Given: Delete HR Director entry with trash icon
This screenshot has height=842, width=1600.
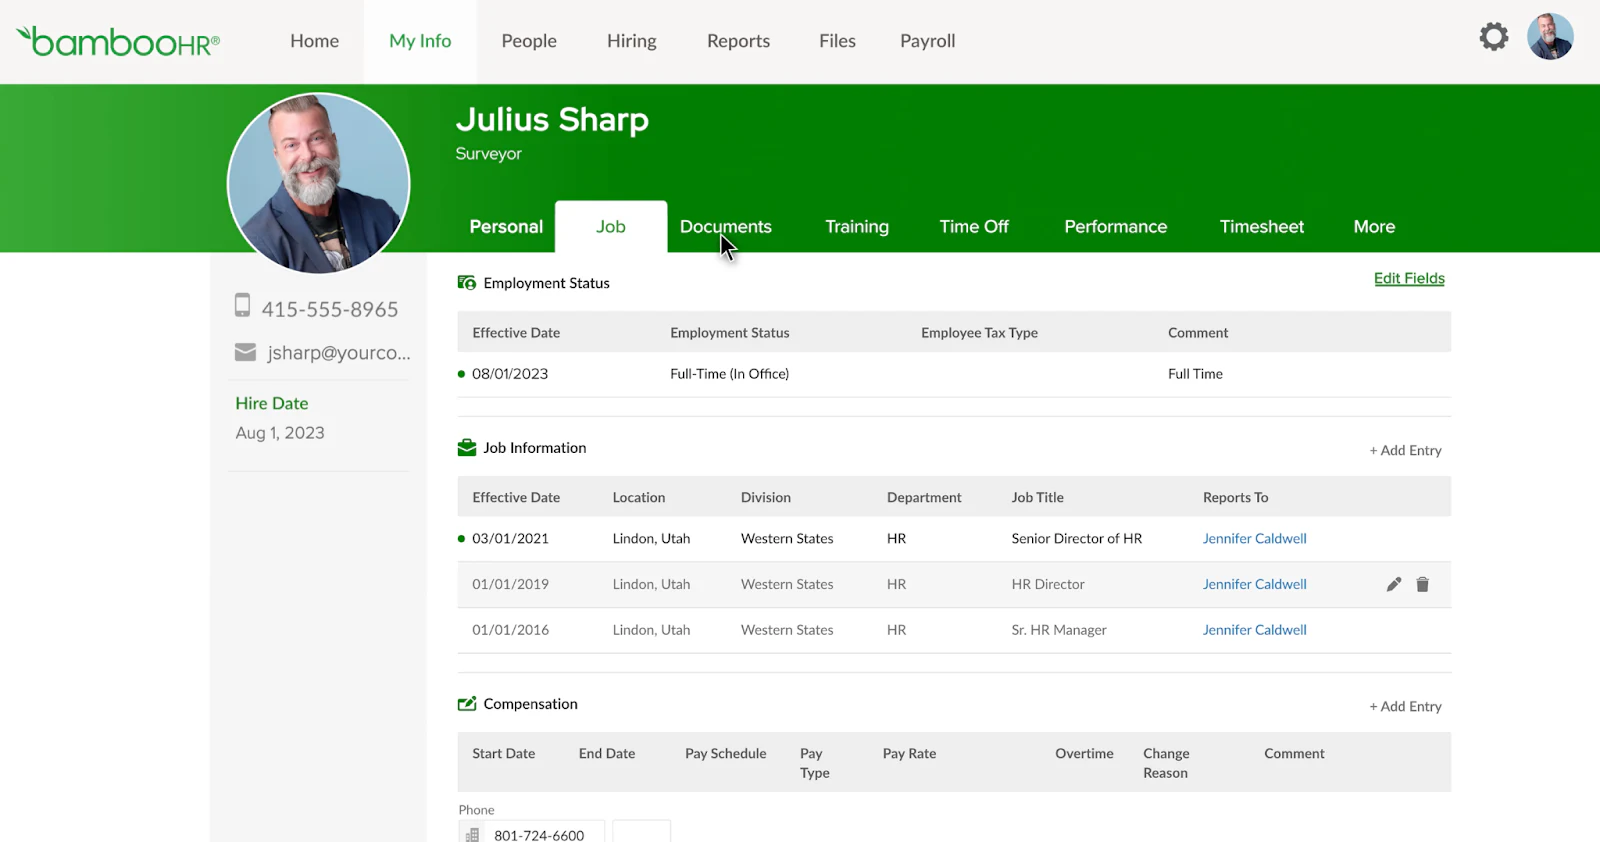Looking at the screenshot, I should click(x=1422, y=585).
